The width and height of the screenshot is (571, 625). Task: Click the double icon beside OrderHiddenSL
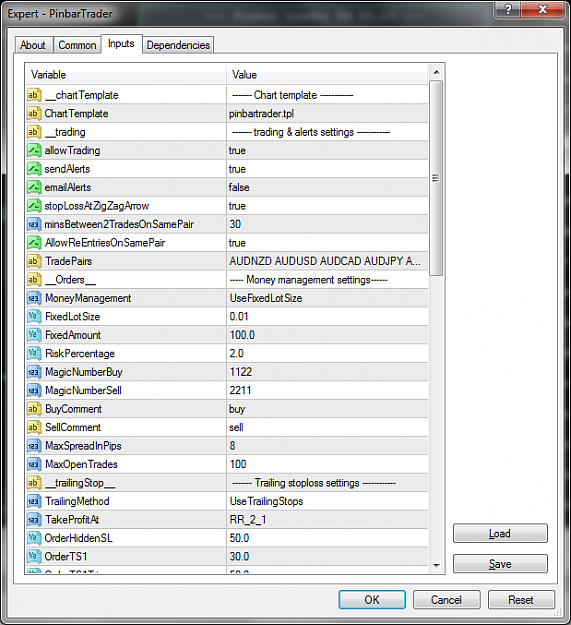34,538
